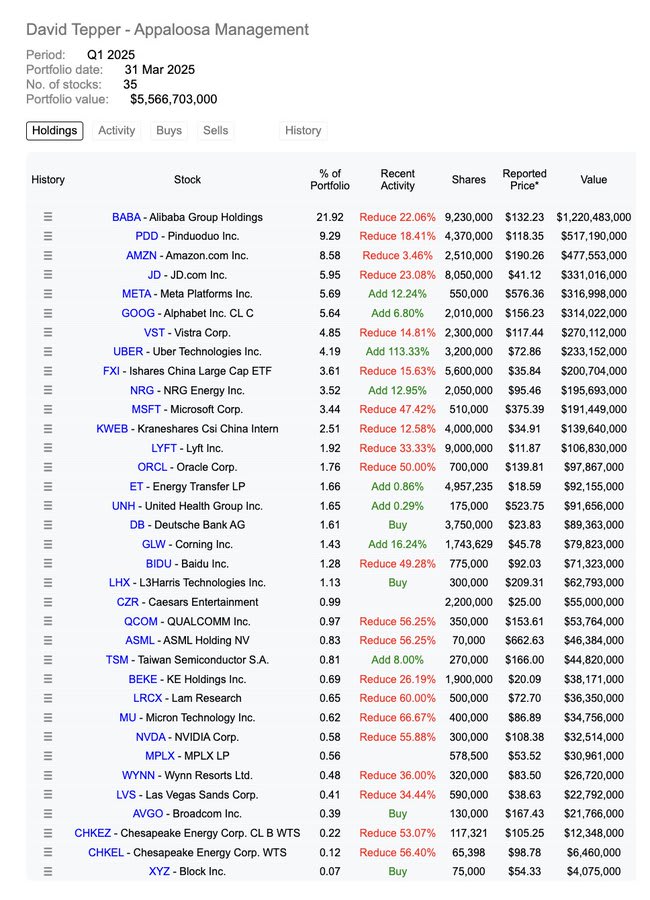Open history icon for GOOG row

(48, 313)
